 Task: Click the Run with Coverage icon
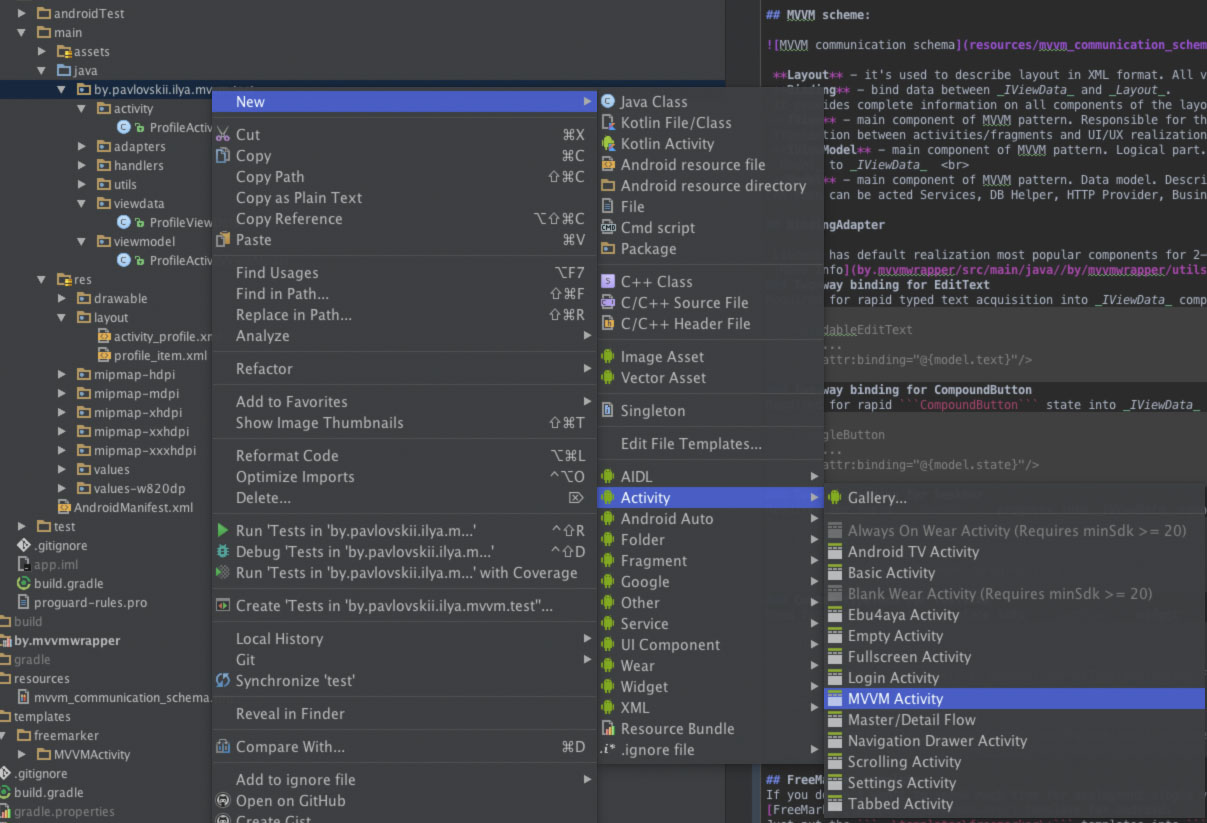[x=223, y=572]
